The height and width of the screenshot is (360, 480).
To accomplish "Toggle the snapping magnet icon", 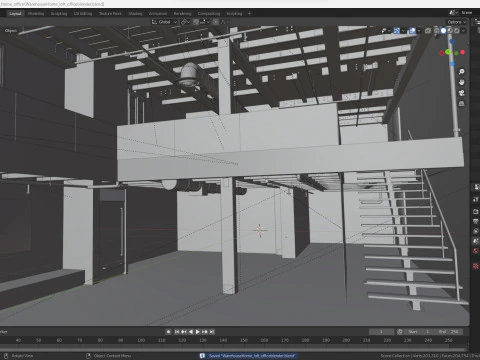I will (x=196, y=22).
